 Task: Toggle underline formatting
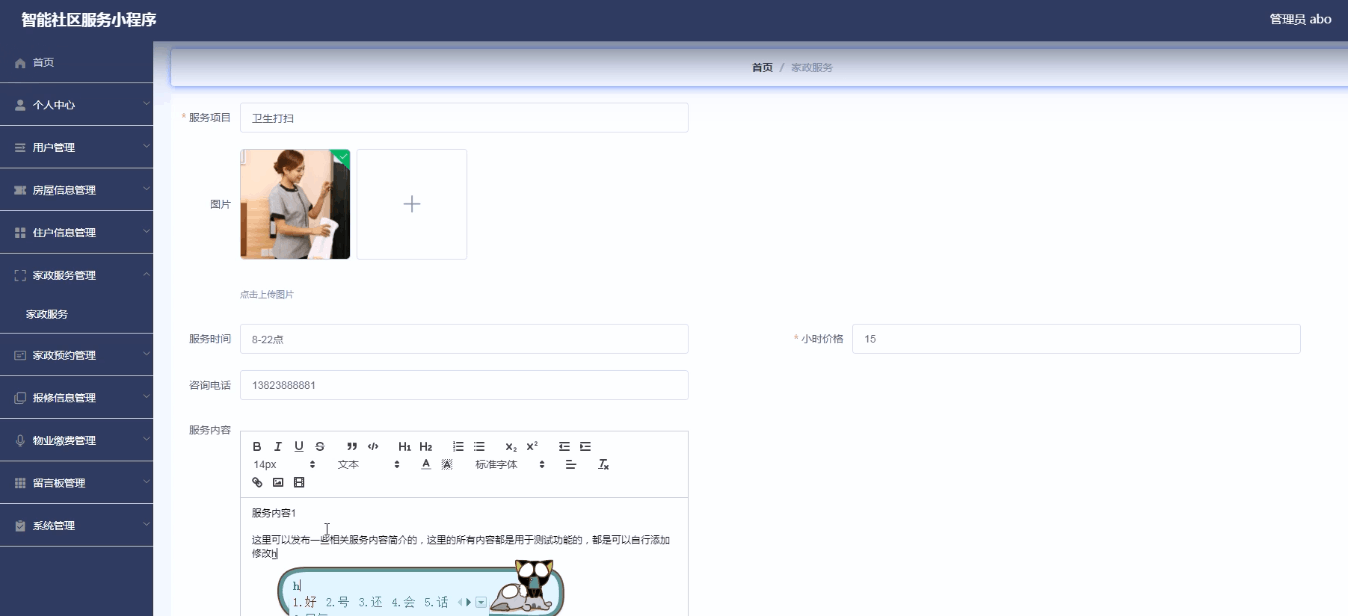coord(298,446)
